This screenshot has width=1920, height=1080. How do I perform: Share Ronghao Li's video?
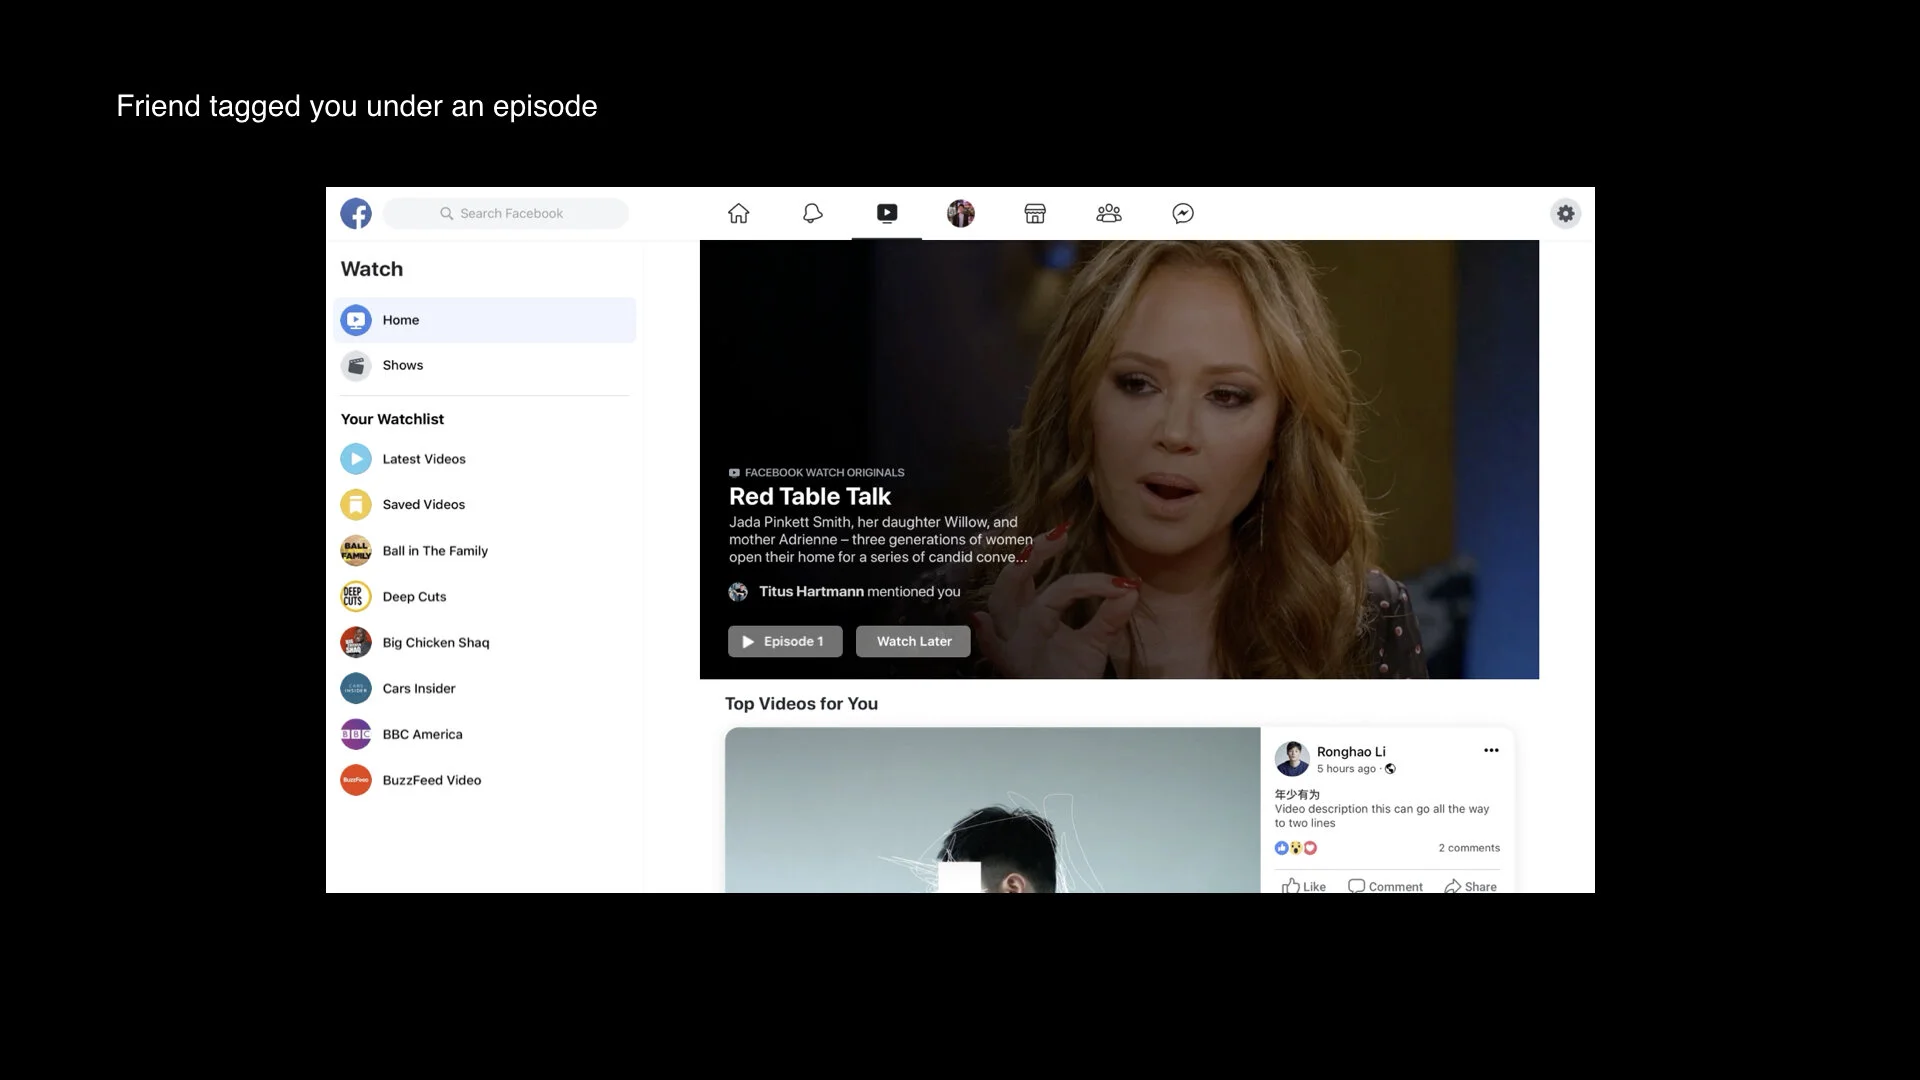(1470, 886)
